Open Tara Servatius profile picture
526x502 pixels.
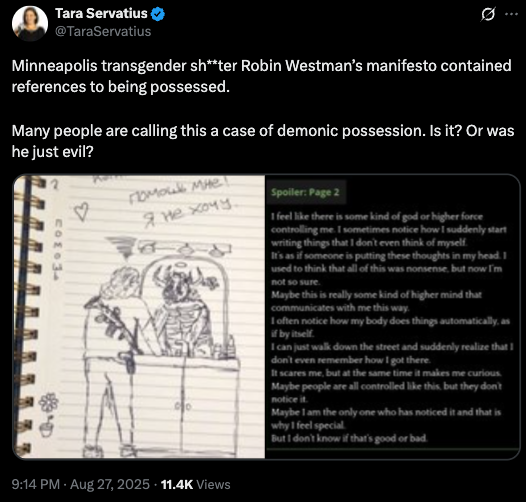coord(30,23)
